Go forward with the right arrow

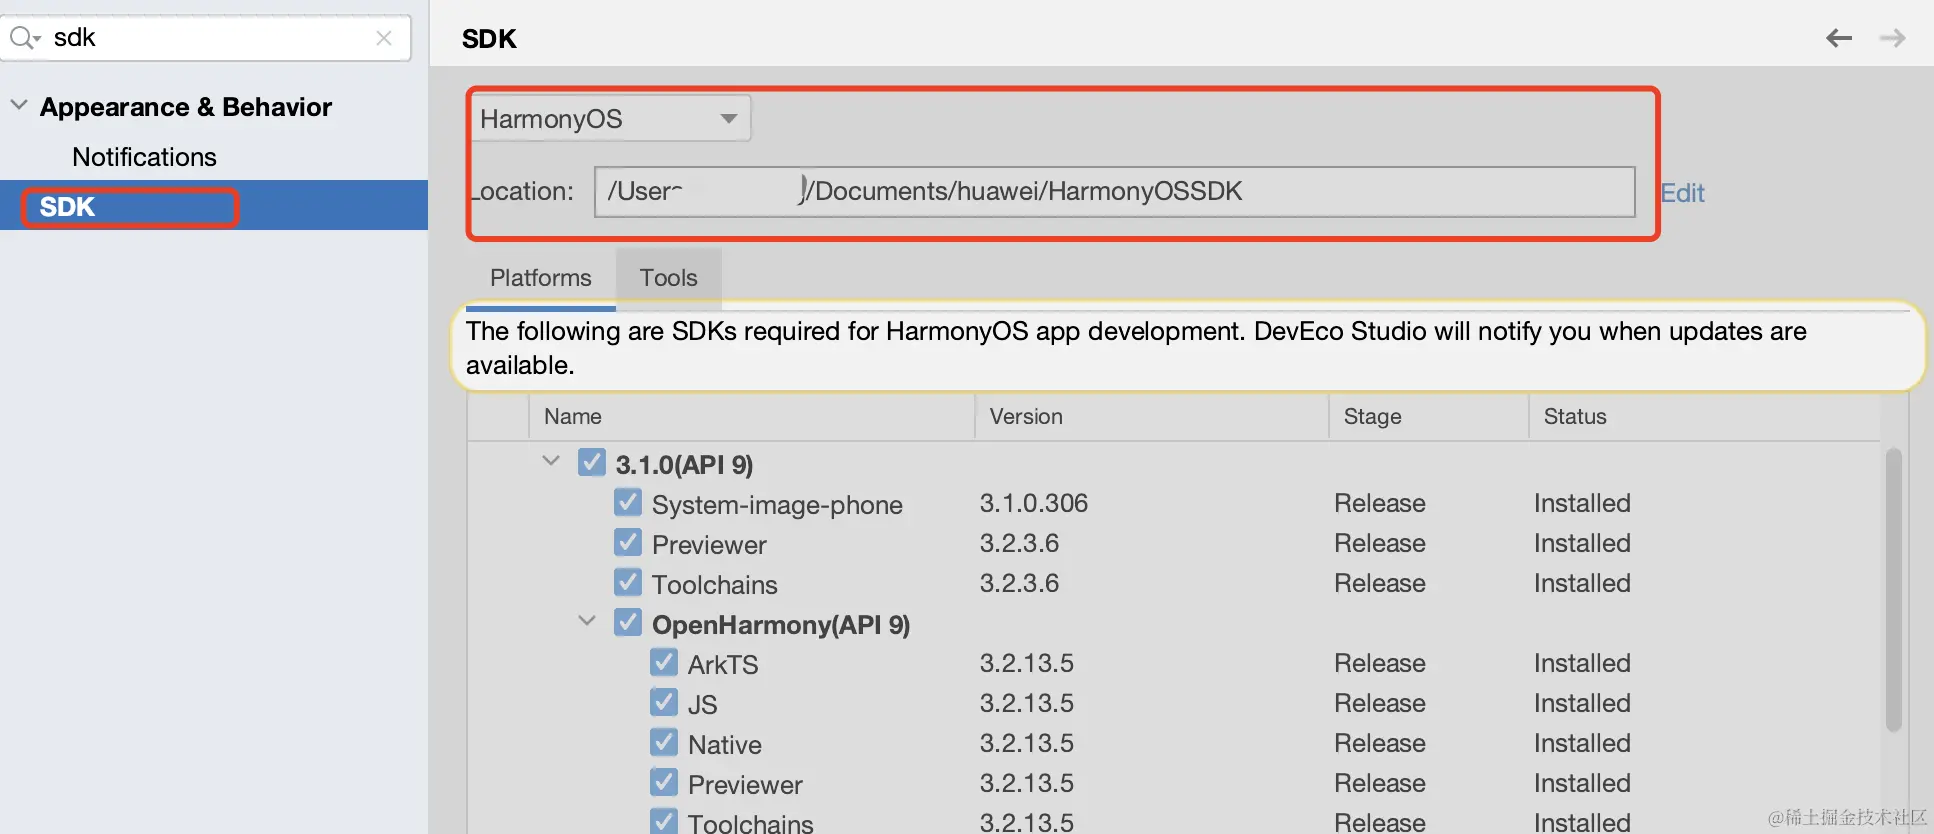point(1893,38)
